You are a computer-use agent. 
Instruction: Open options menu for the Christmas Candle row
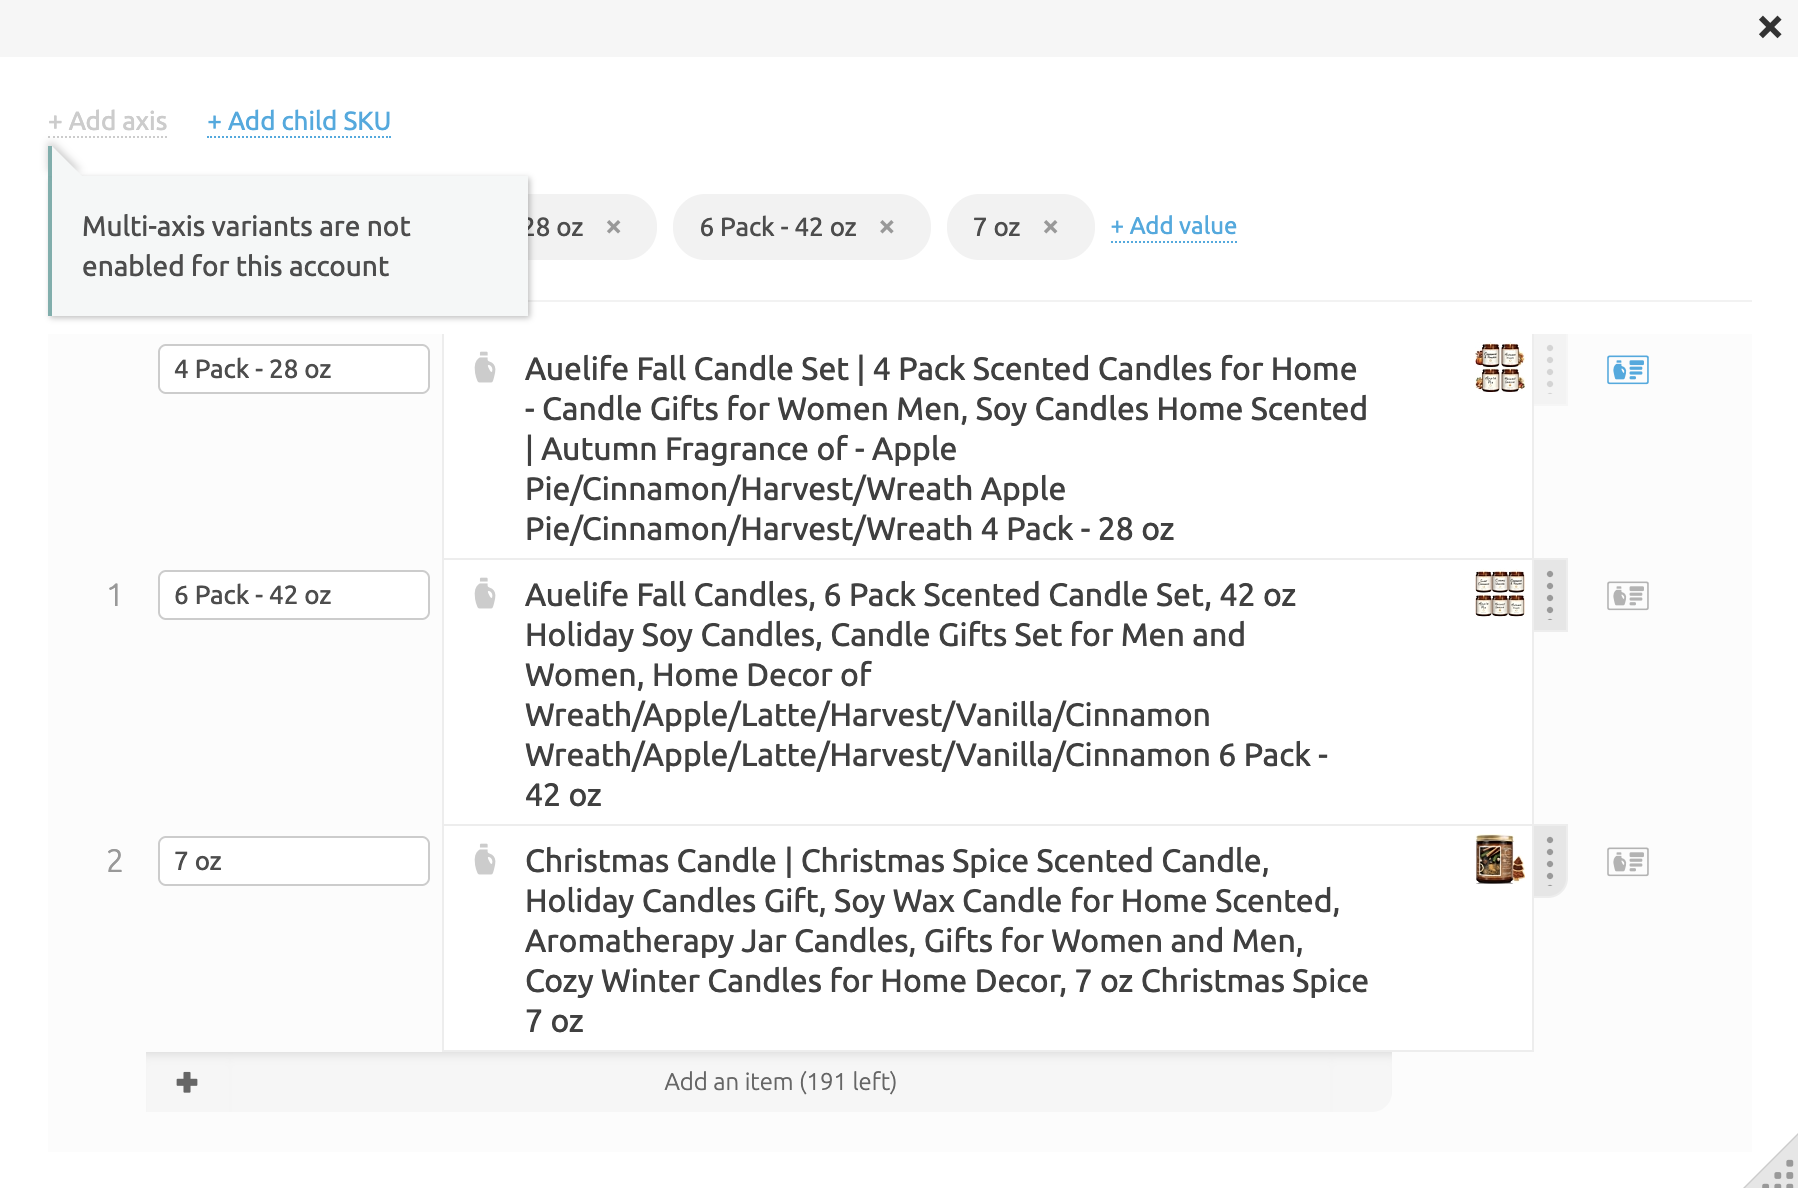[x=1550, y=861]
